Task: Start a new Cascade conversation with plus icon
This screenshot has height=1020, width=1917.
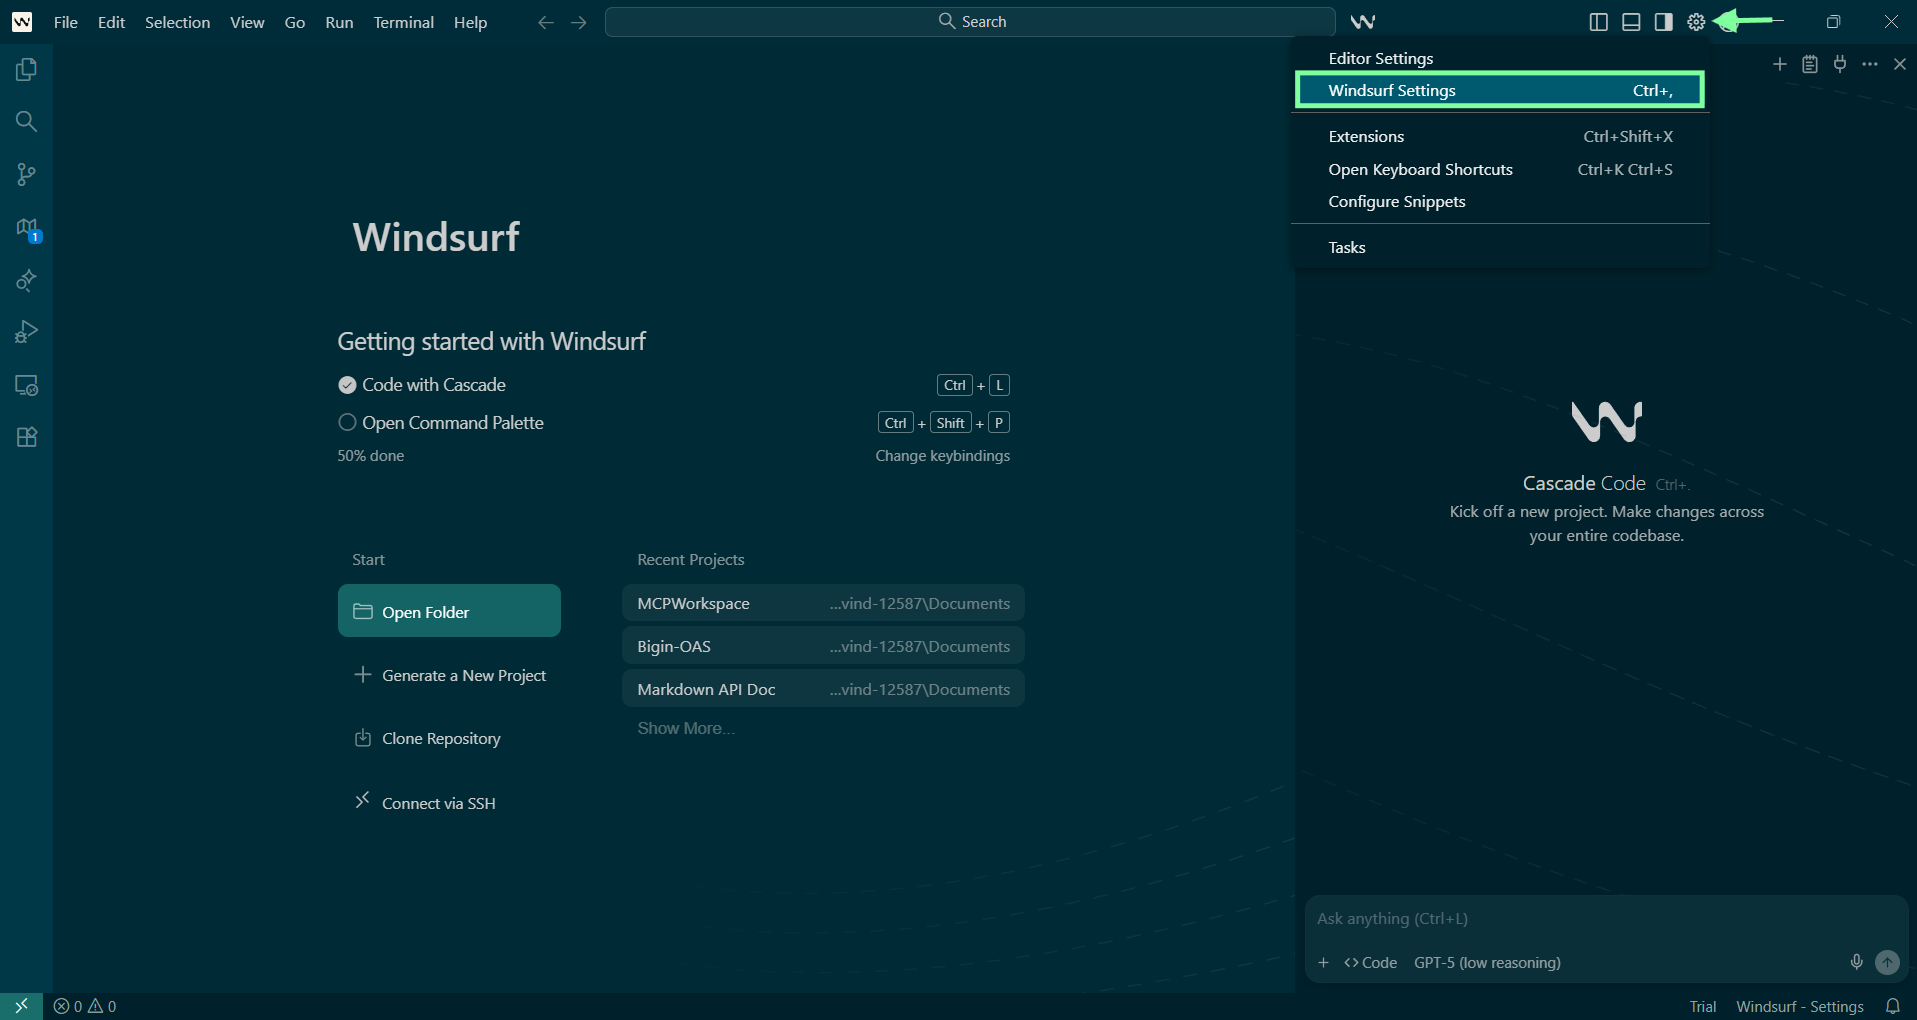Action: click(x=1780, y=64)
